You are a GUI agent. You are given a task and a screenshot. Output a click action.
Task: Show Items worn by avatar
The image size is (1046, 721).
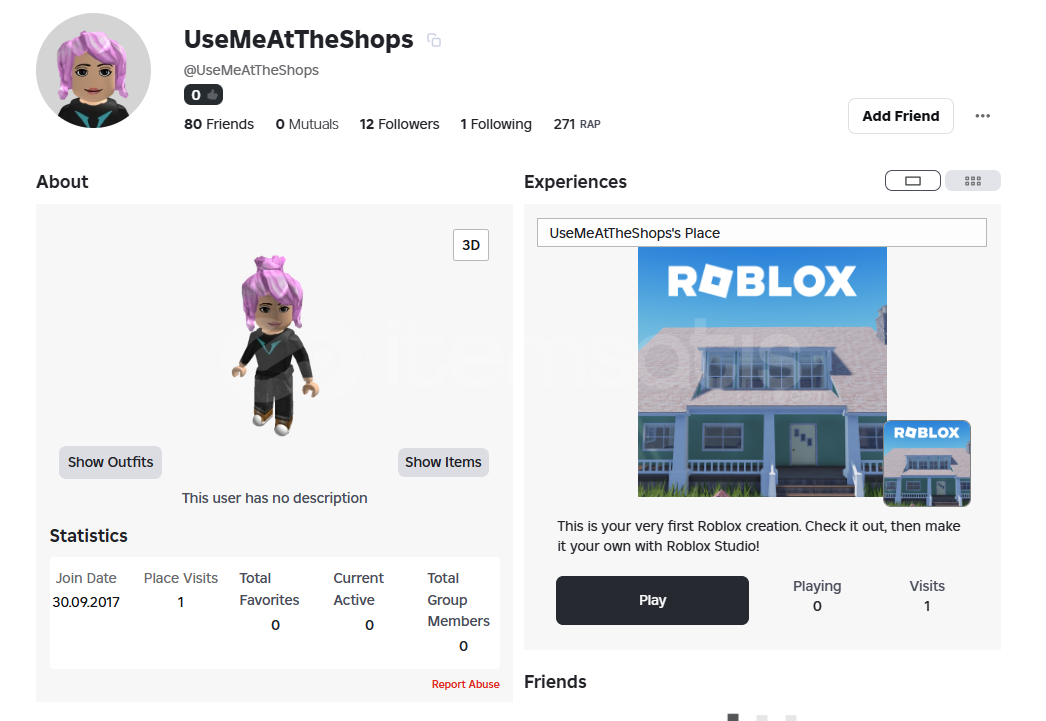pyautogui.click(x=443, y=462)
